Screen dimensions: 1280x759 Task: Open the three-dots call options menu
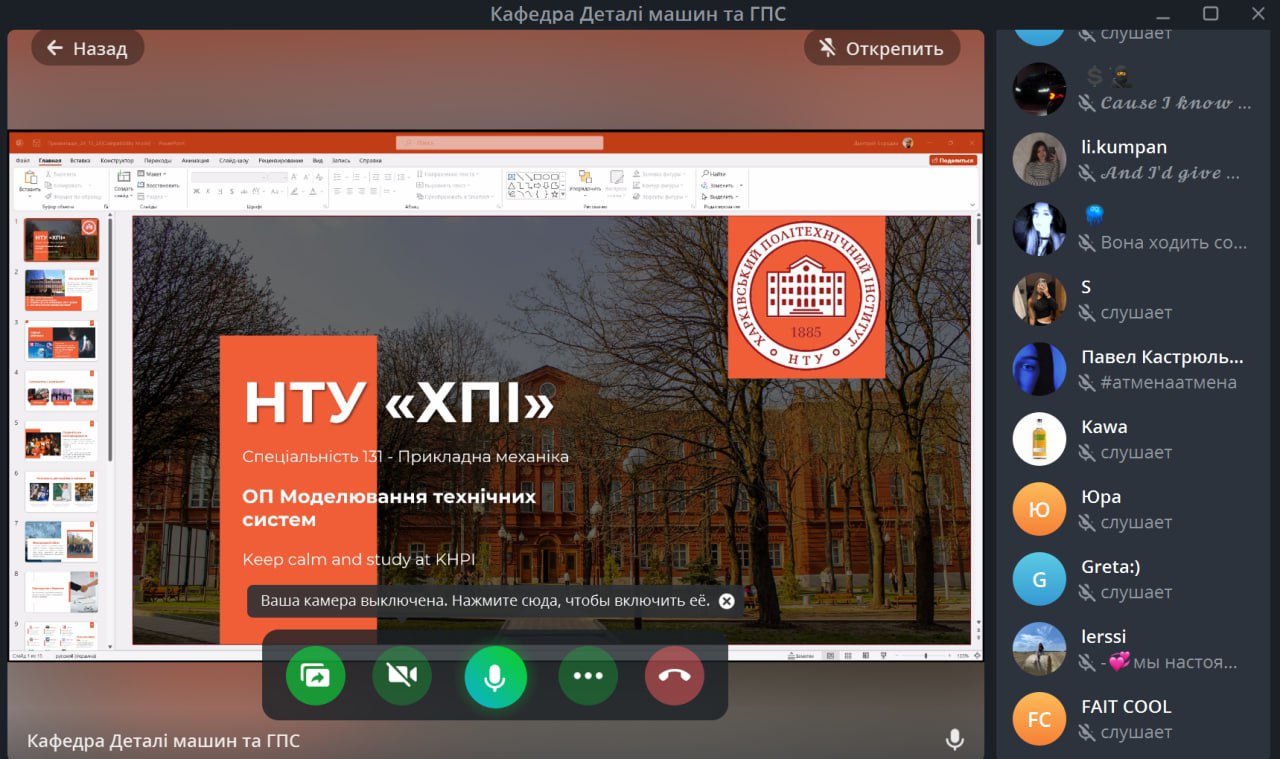[588, 676]
